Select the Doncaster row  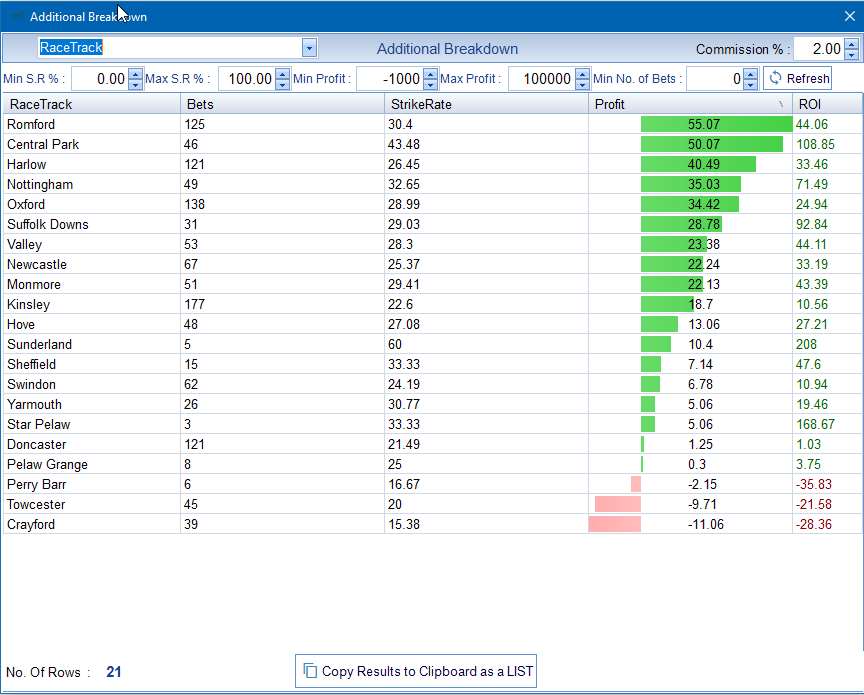(433, 444)
